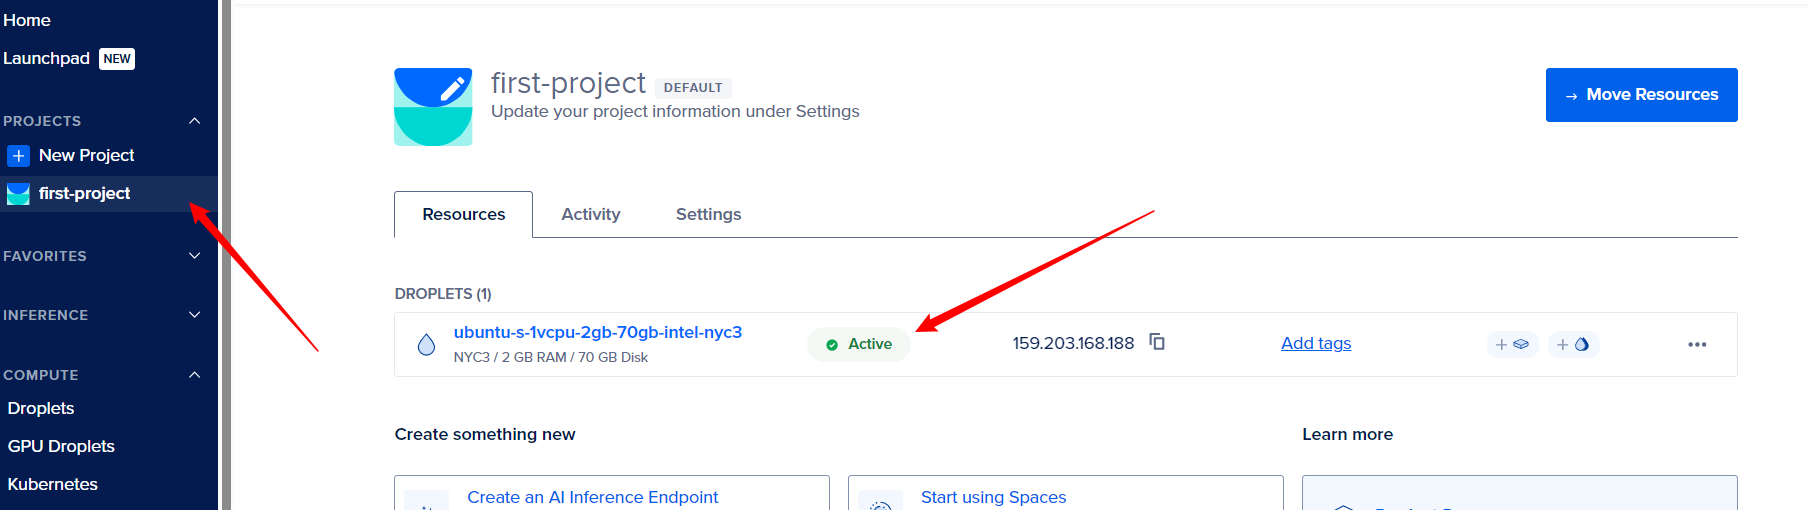Screen dimensions: 1808x510
Task: Click the first-project logo with pencil icon
Action: [x=433, y=107]
